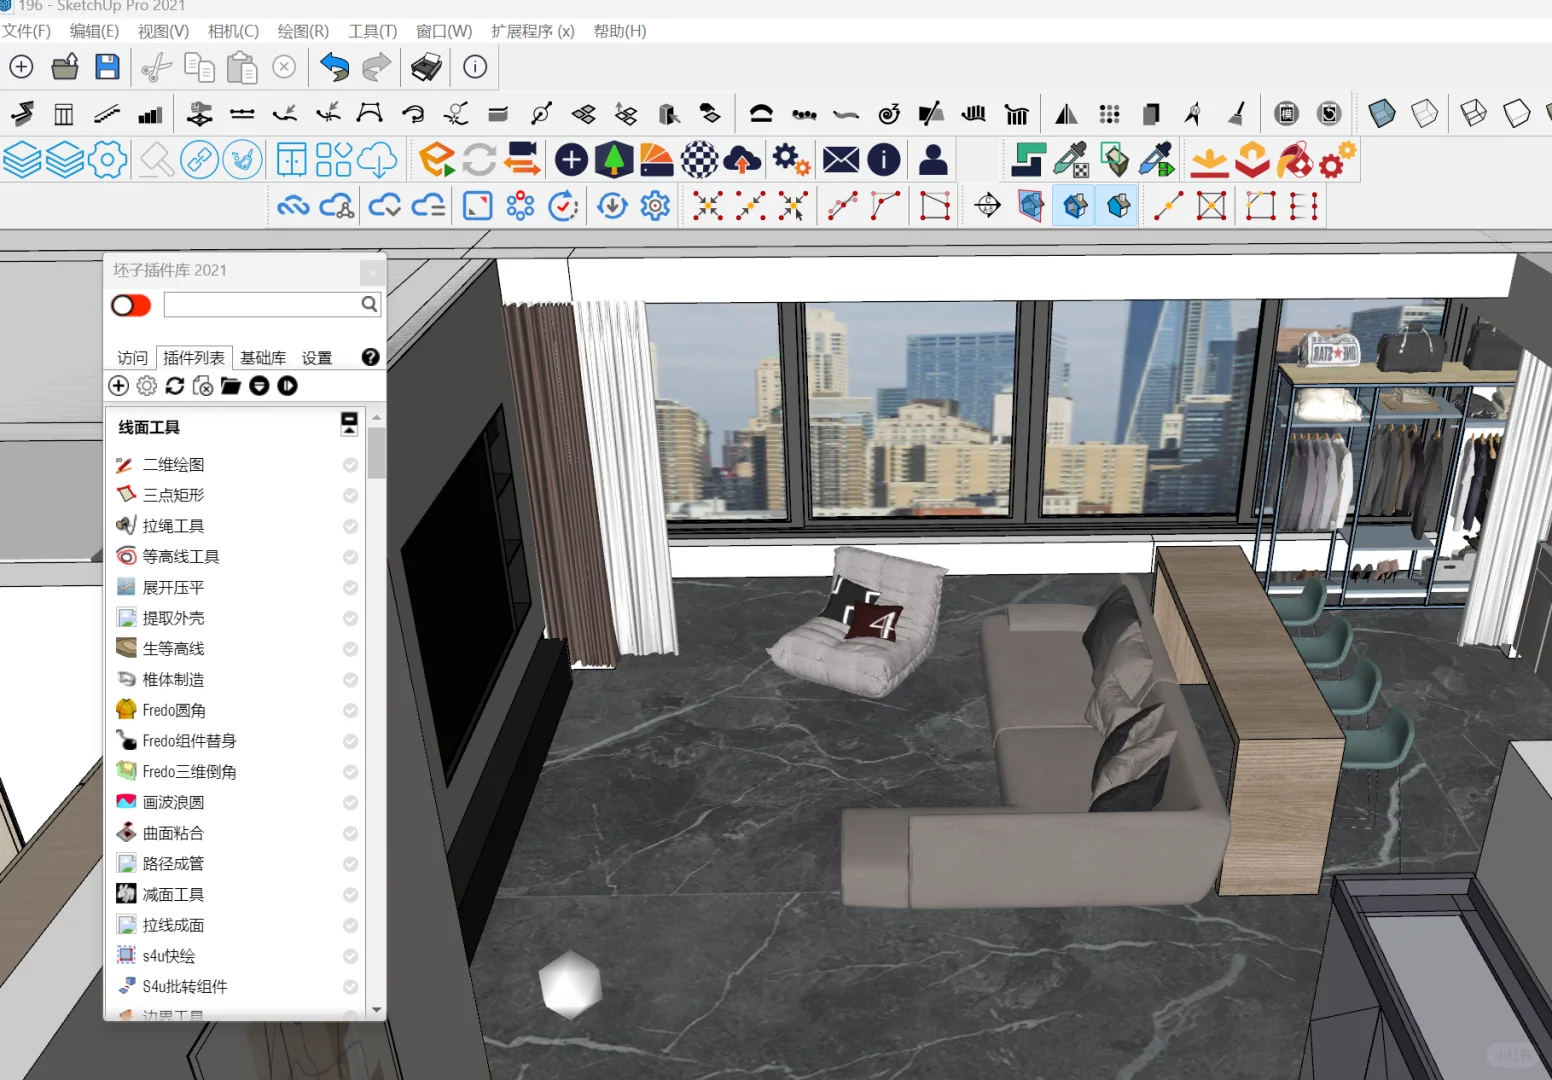Screen dimensions: 1552x1080
Task: Click the help question mark in plugin panel
Action: 371,357
